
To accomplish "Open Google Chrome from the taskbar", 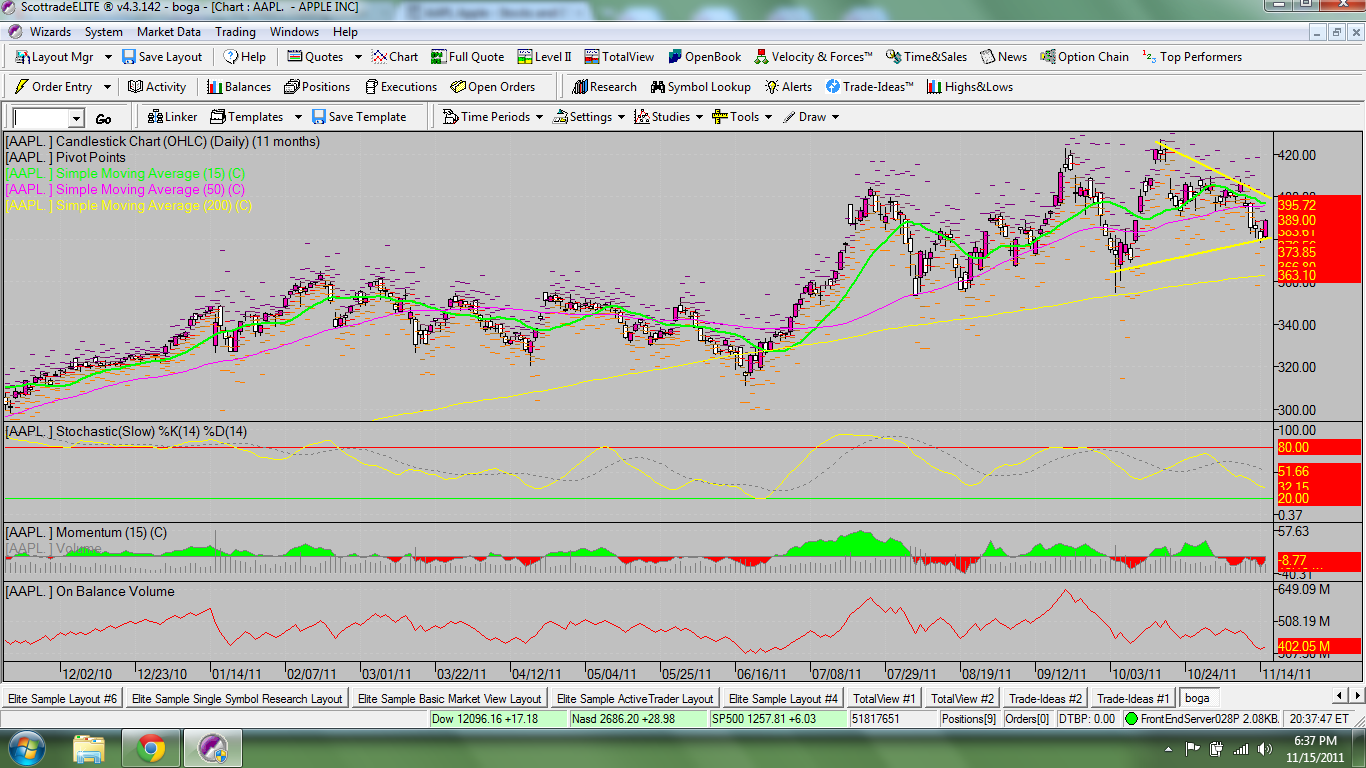I will pyautogui.click(x=151, y=748).
